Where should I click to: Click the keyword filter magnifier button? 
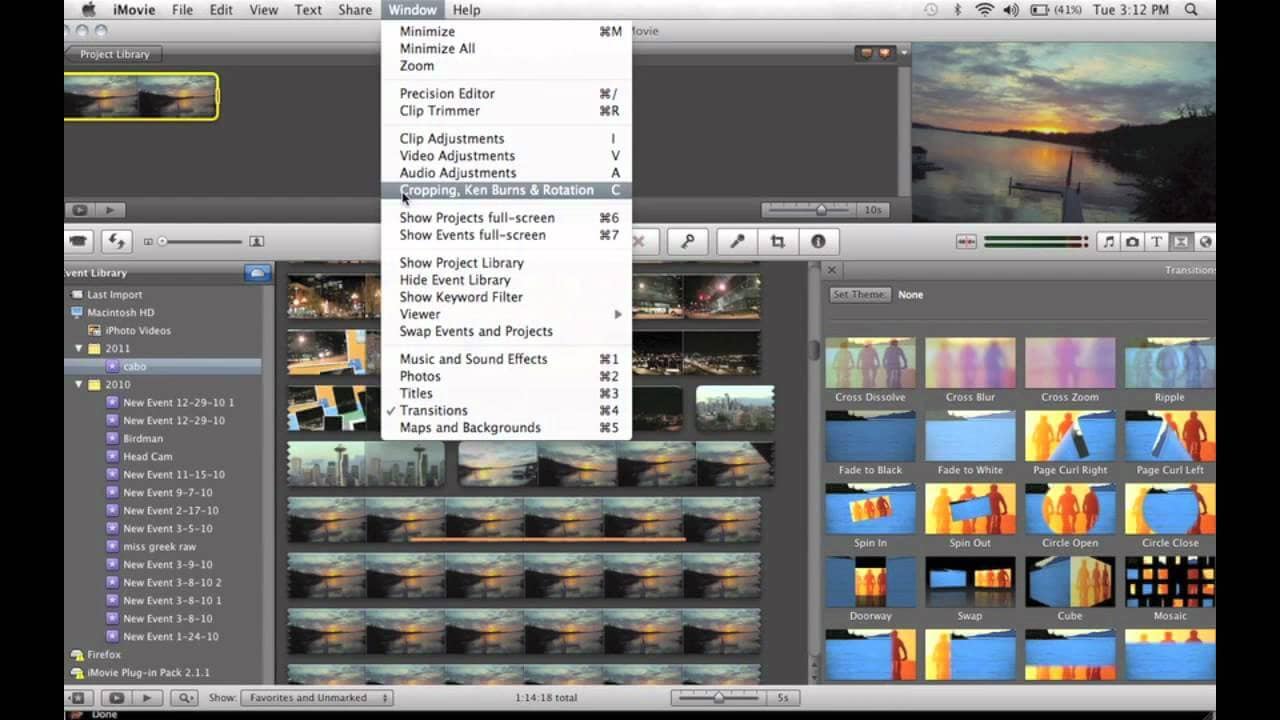tap(184, 698)
